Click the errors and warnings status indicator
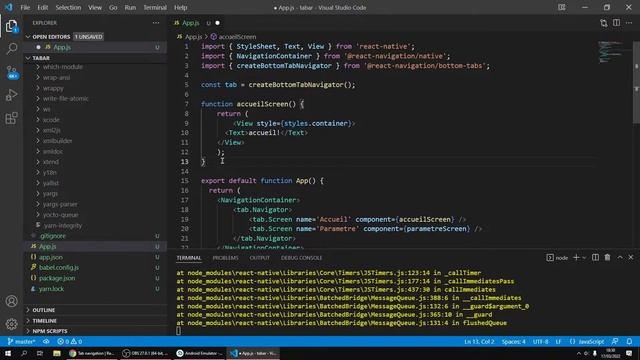The image size is (640, 360). click(x=69, y=342)
